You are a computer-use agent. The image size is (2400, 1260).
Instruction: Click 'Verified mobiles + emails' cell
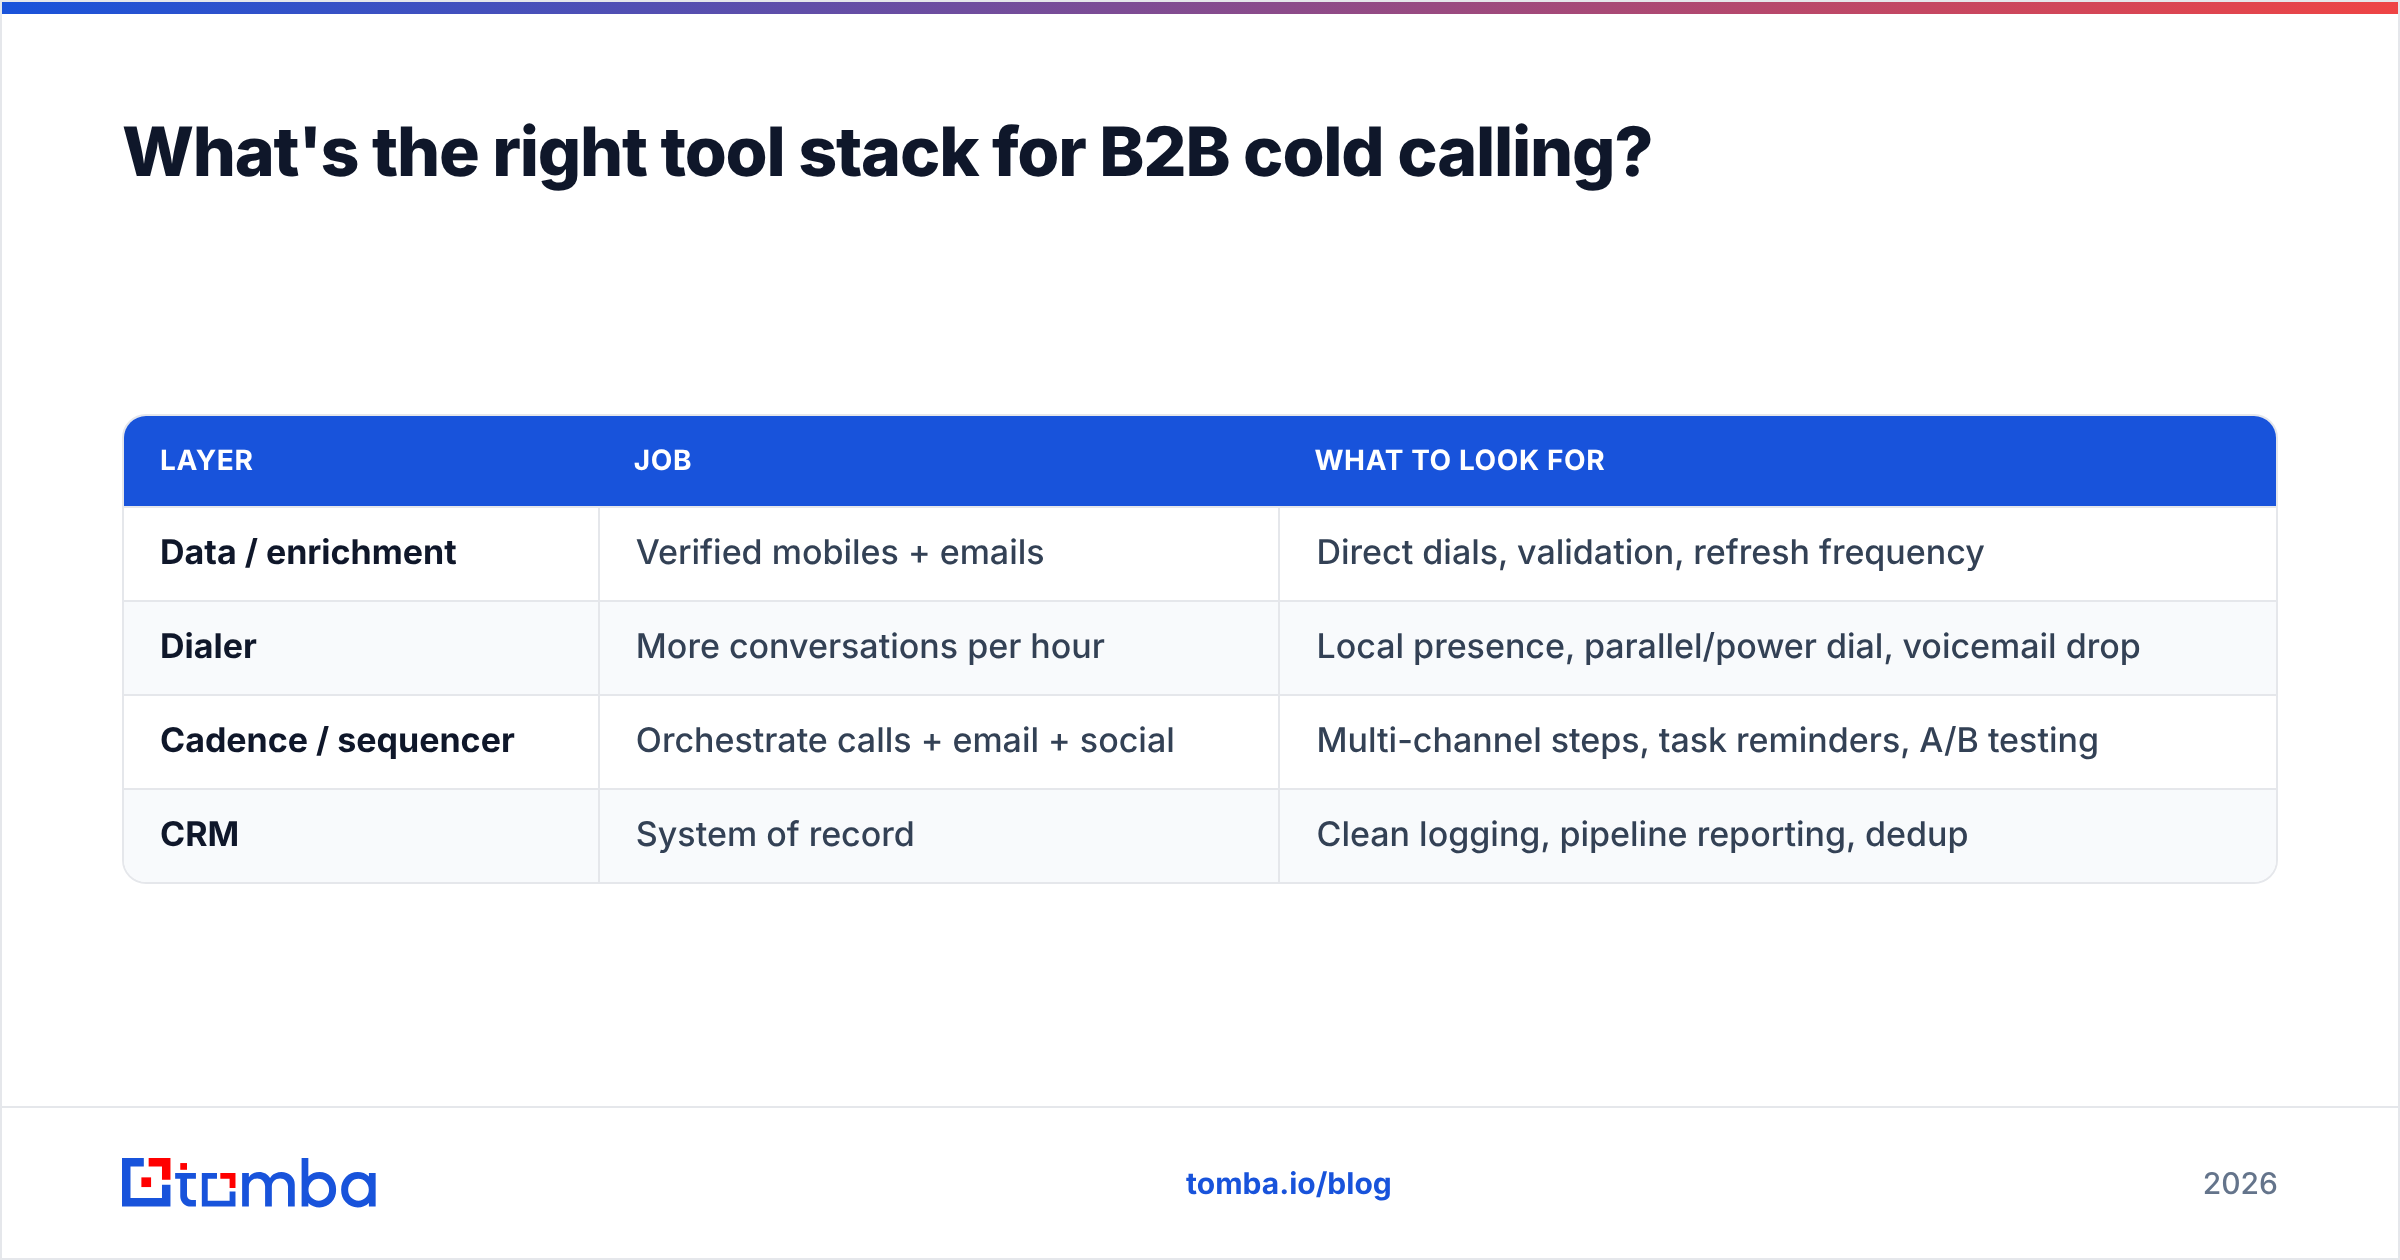tap(939, 553)
